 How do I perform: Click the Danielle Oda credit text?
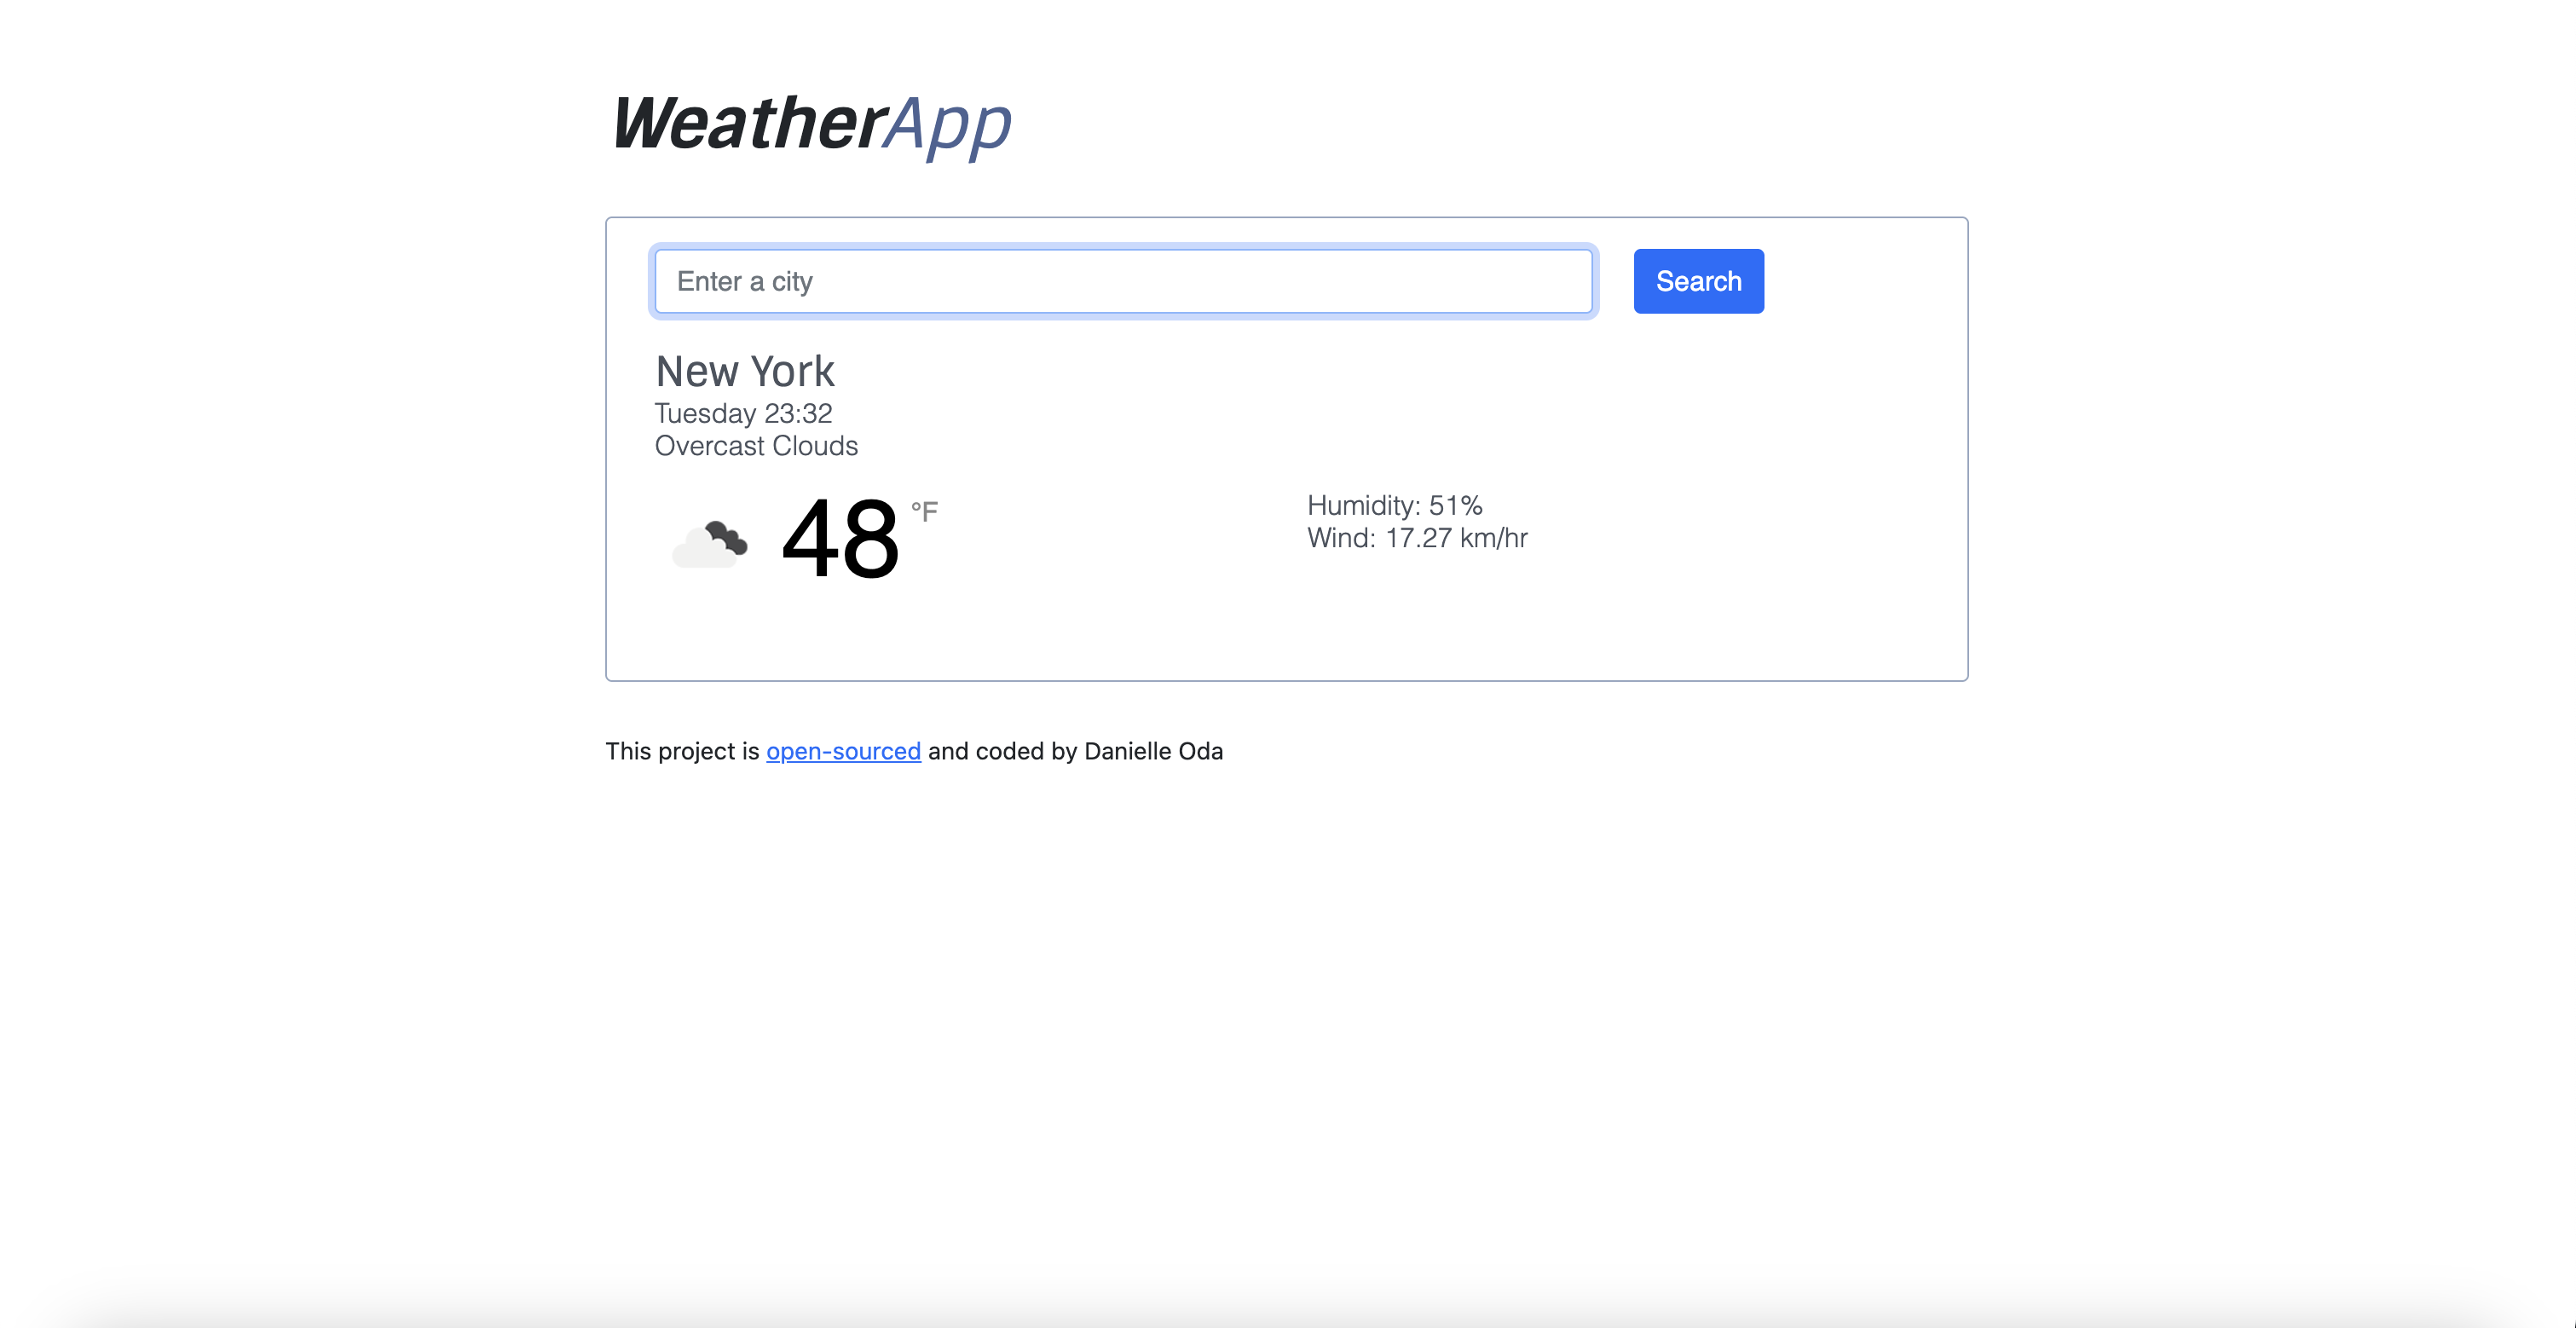tap(1153, 751)
